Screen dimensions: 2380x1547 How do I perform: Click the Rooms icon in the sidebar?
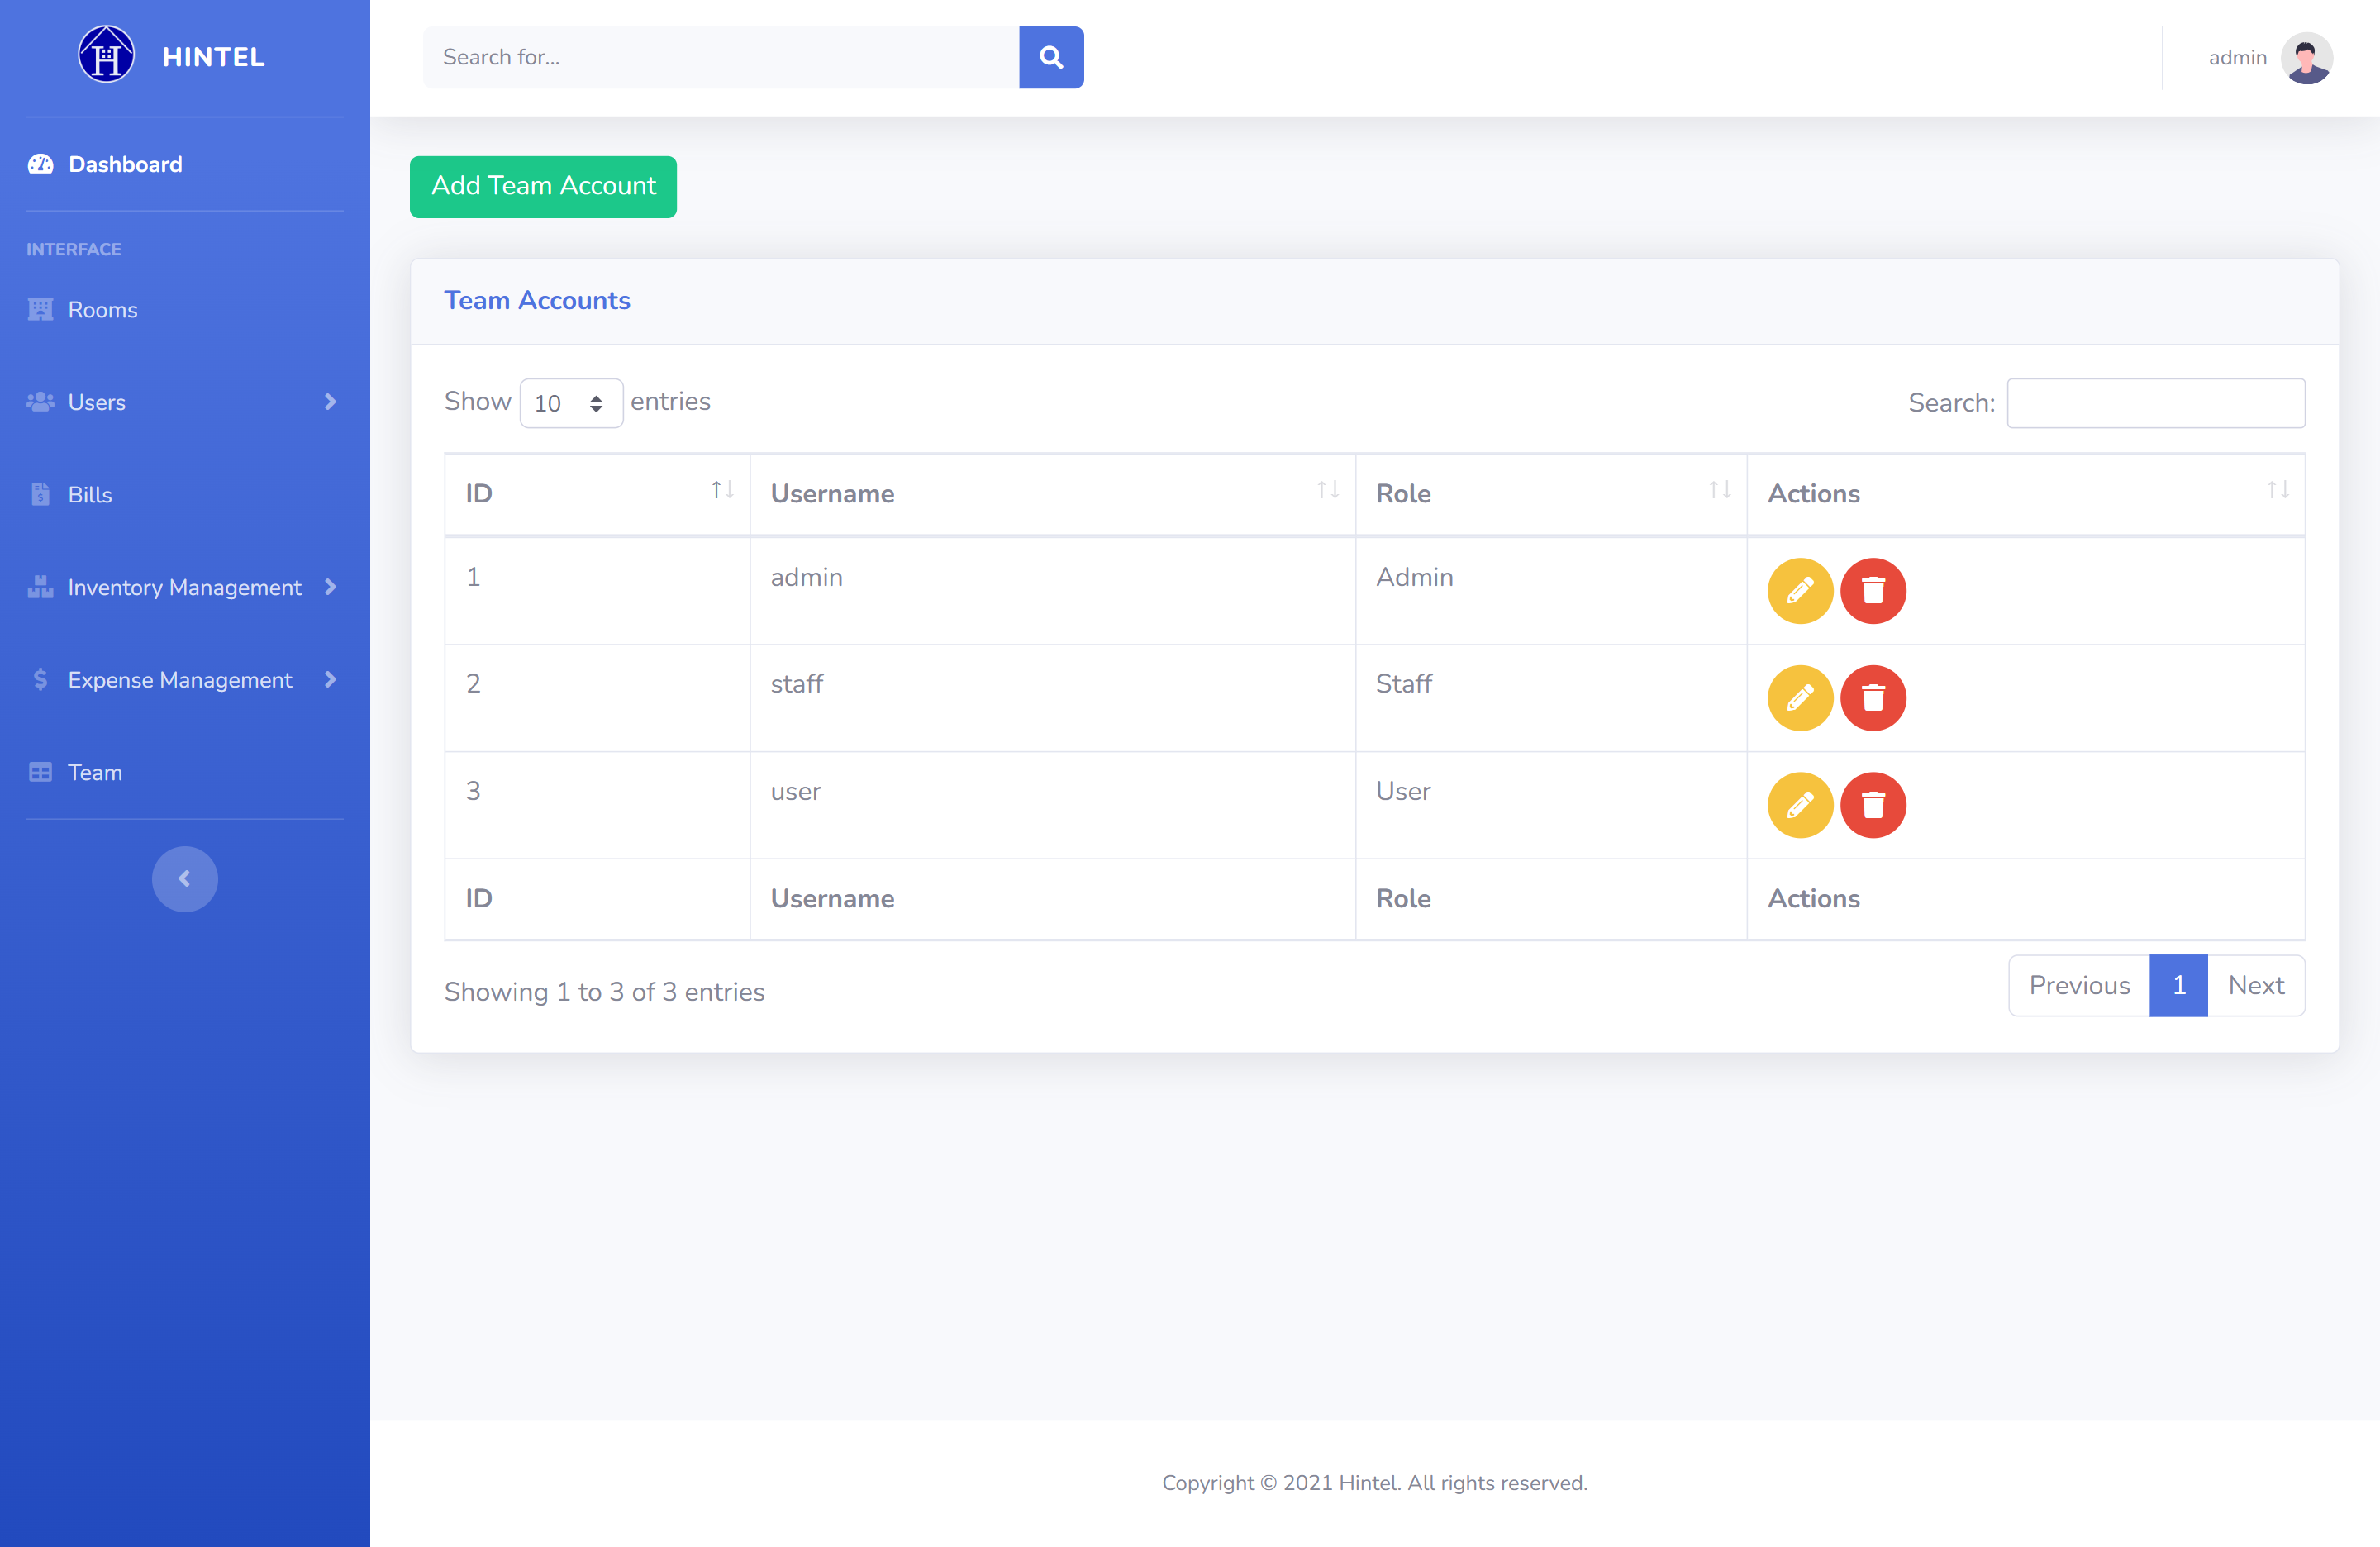coord(40,309)
